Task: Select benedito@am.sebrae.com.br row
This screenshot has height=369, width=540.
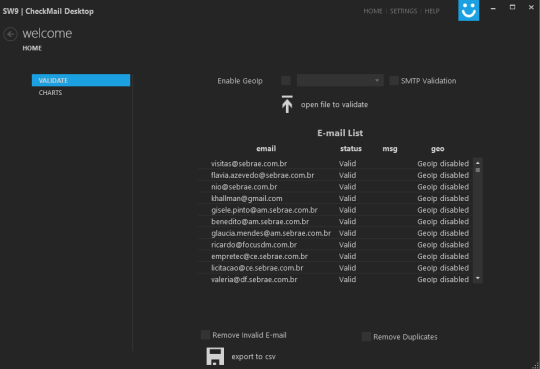Action: [x=335, y=222]
